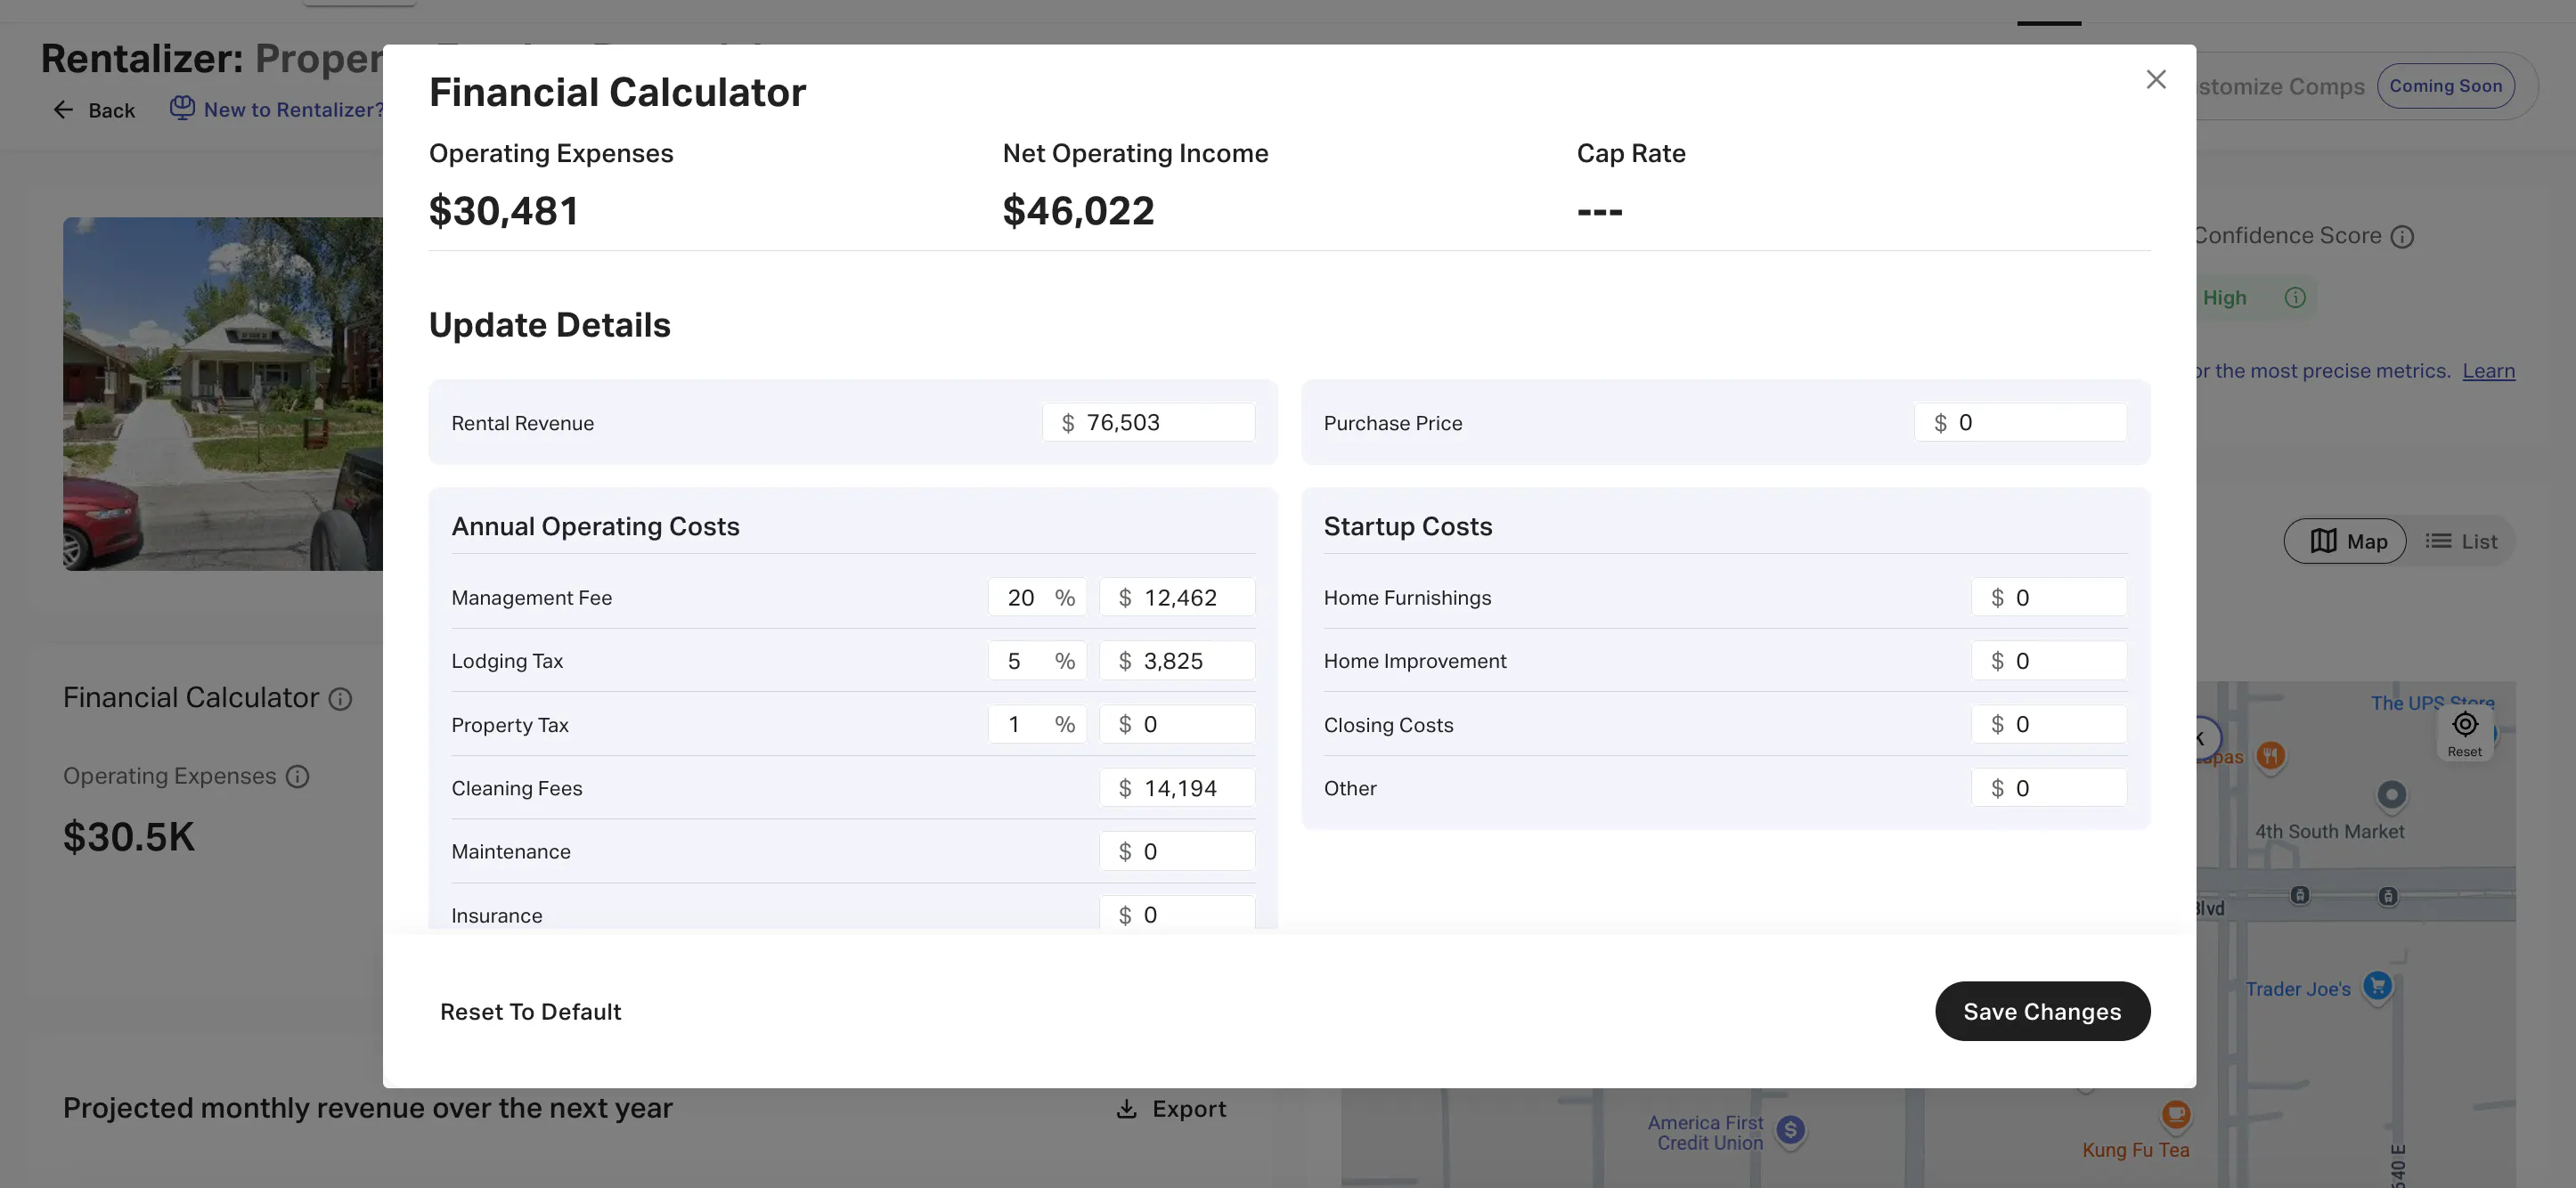
Task: Click the Export download icon
Action: click(1126, 1109)
